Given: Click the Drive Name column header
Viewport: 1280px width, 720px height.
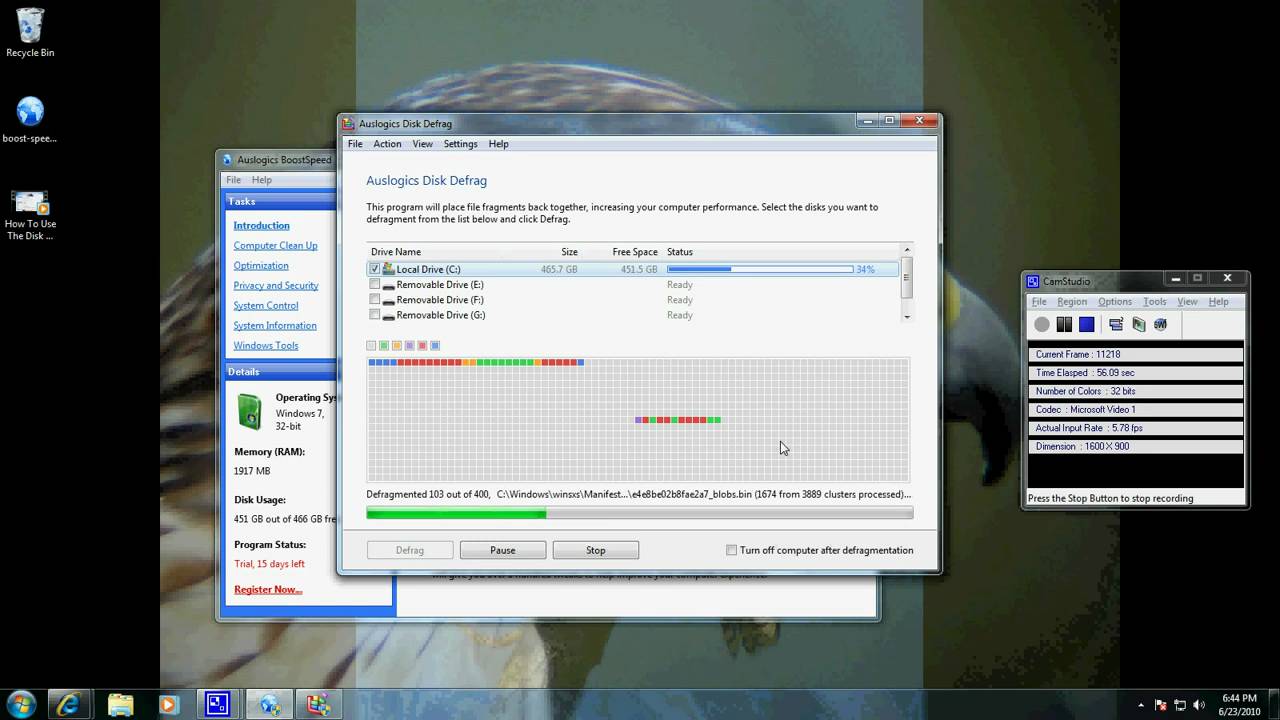Looking at the screenshot, I should click(x=396, y=252).
